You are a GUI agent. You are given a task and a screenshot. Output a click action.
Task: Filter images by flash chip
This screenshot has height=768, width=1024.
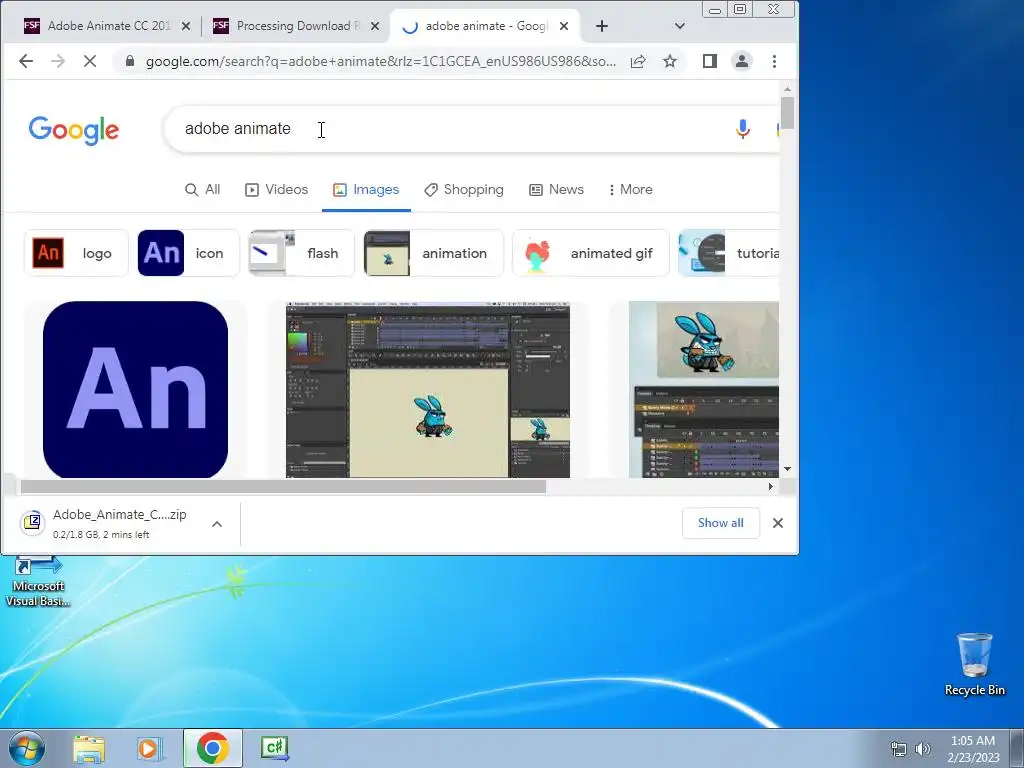click(x=301, y=253)
